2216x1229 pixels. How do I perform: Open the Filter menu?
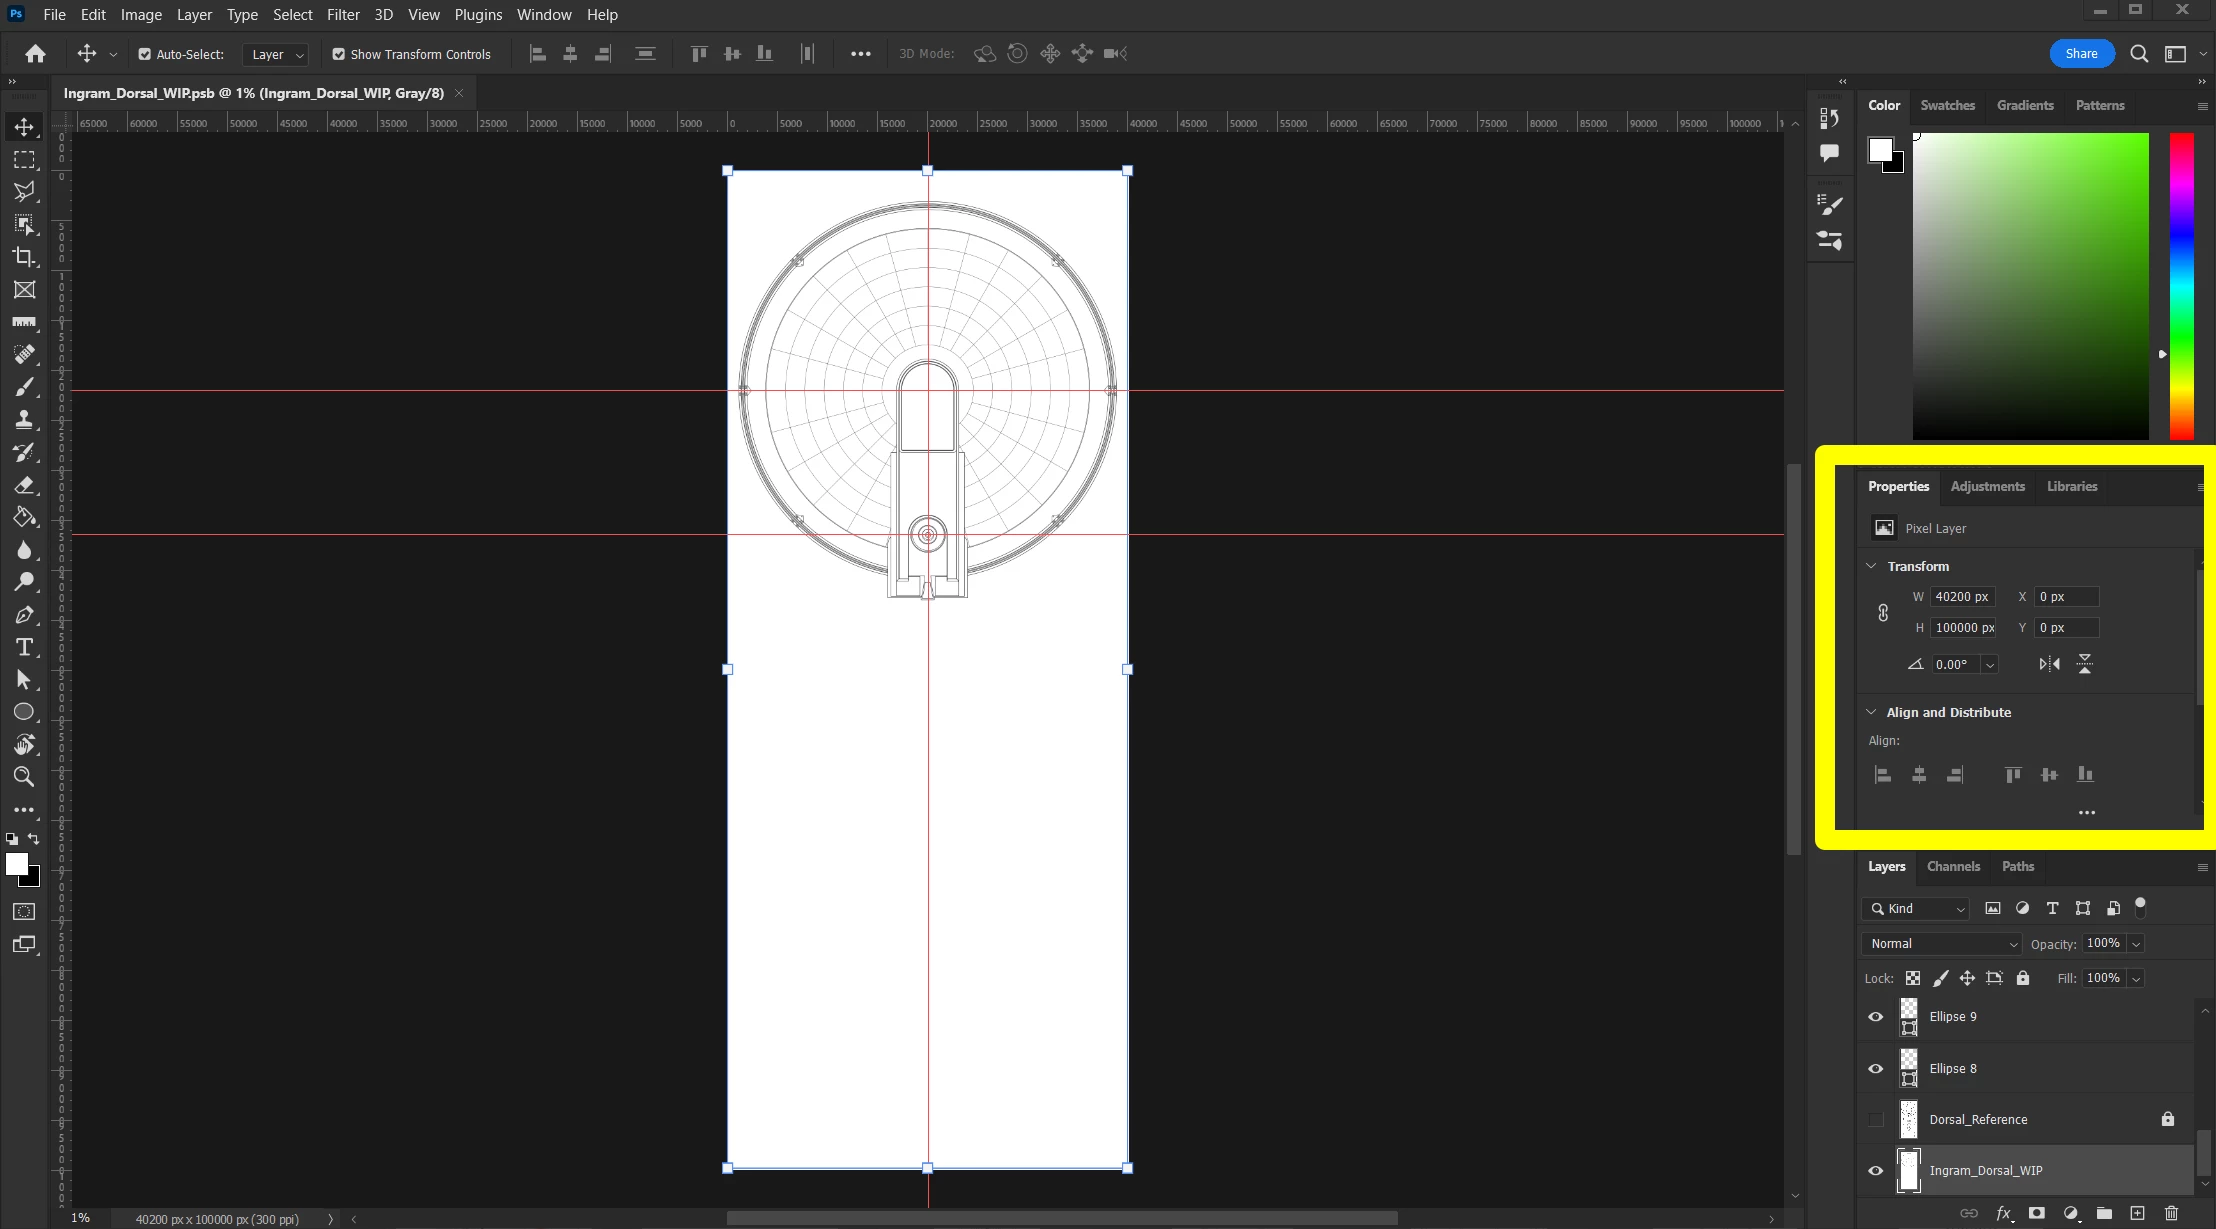342,15
